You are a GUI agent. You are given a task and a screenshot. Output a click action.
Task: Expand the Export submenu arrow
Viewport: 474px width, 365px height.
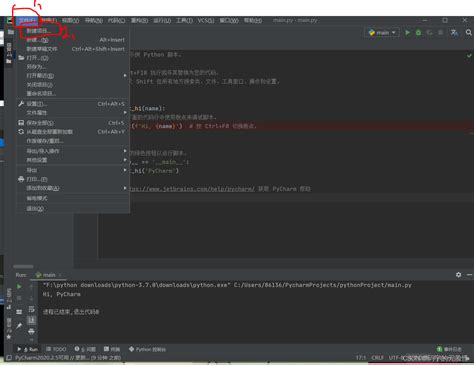pos(125,170)
